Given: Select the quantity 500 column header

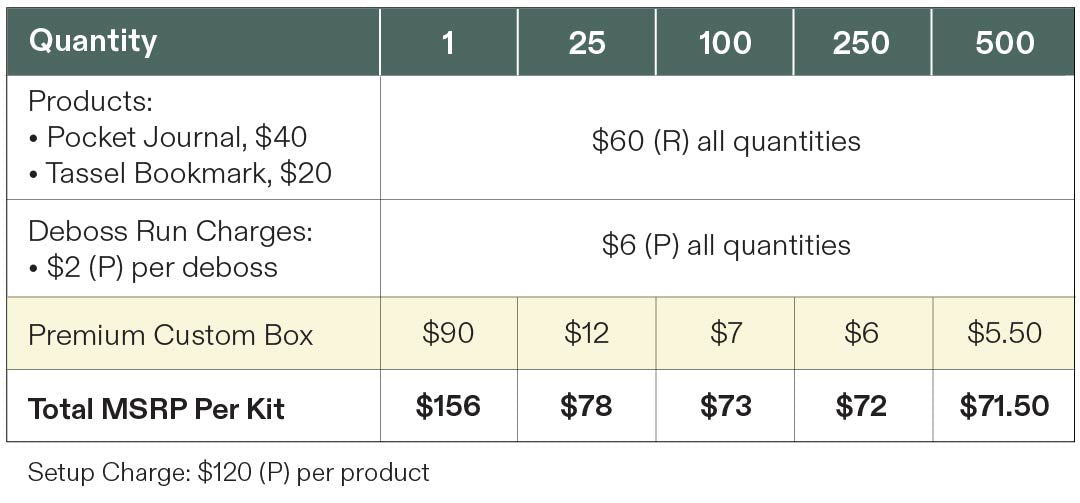Looking at the screenshot, I should tap(1004, 41).
